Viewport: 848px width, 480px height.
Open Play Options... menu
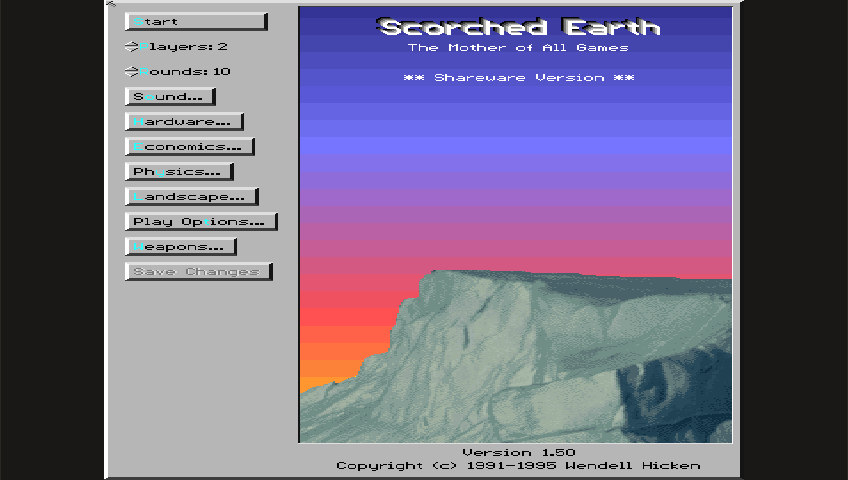click(201, 222)
